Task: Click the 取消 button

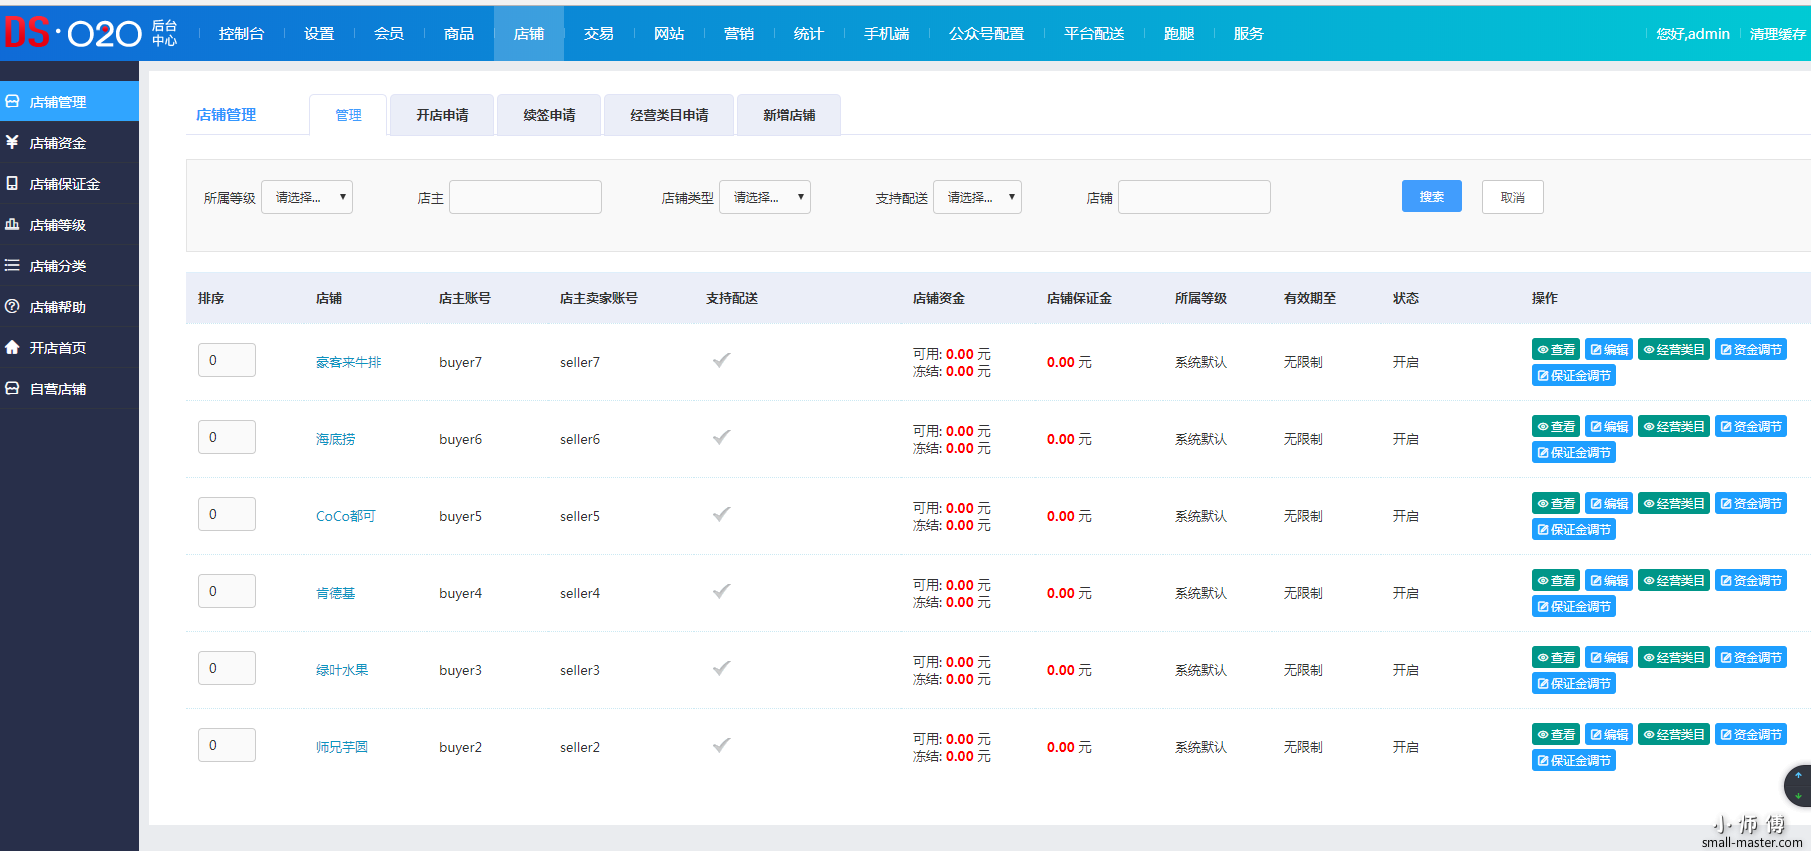Action: (x=1513, y=197)
